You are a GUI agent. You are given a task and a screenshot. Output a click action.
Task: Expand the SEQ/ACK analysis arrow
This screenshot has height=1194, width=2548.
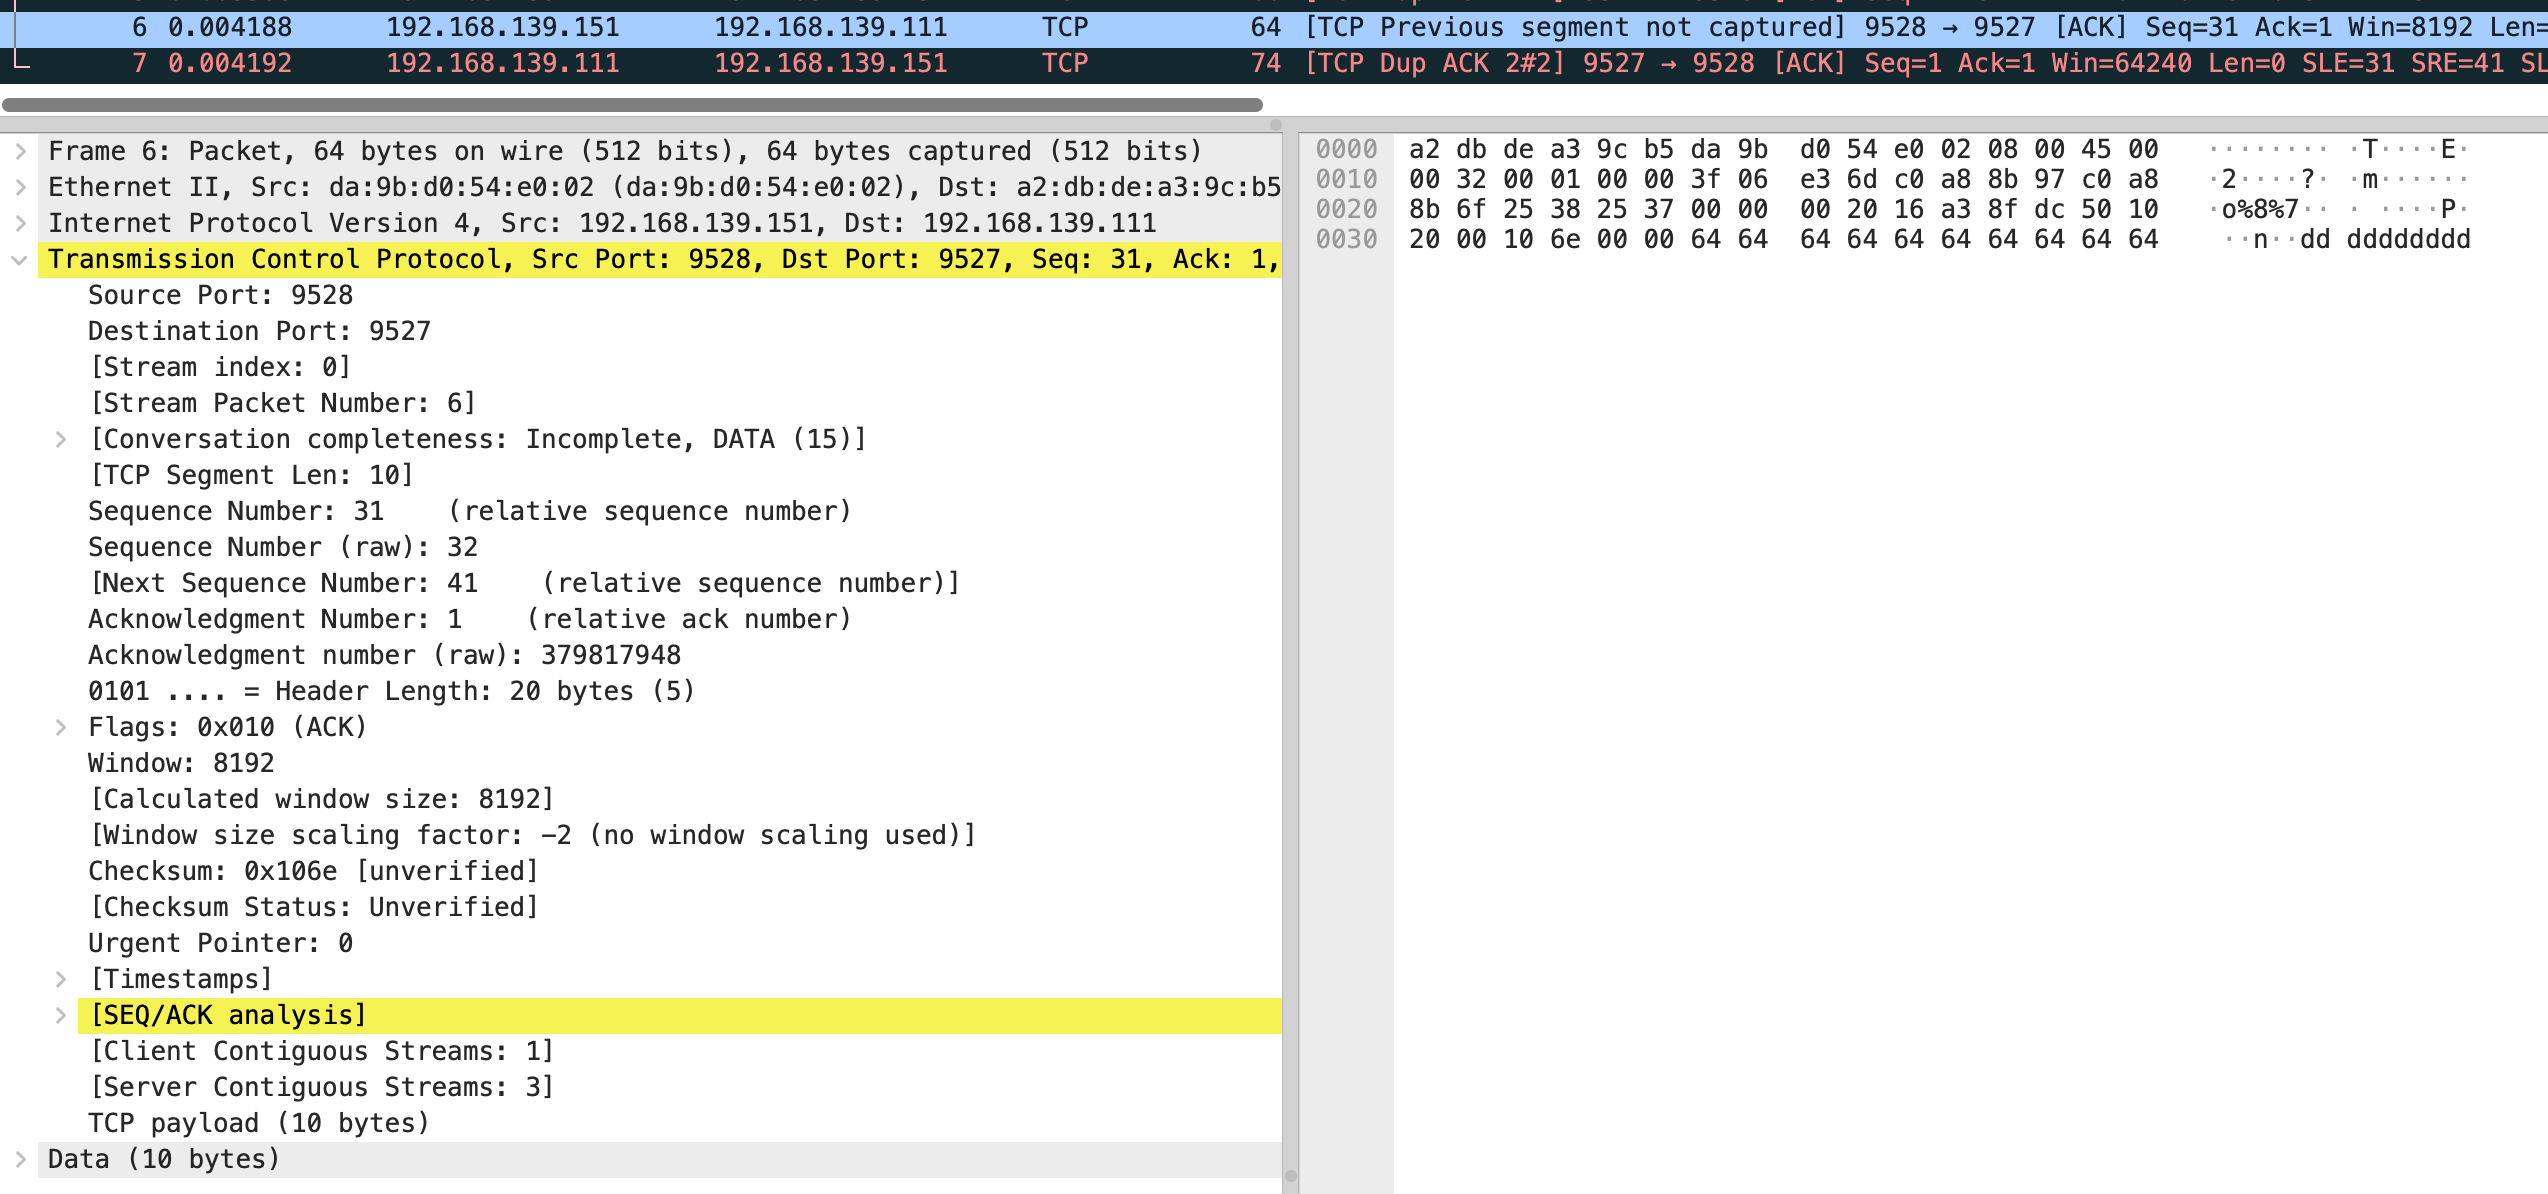point(61,1015)
